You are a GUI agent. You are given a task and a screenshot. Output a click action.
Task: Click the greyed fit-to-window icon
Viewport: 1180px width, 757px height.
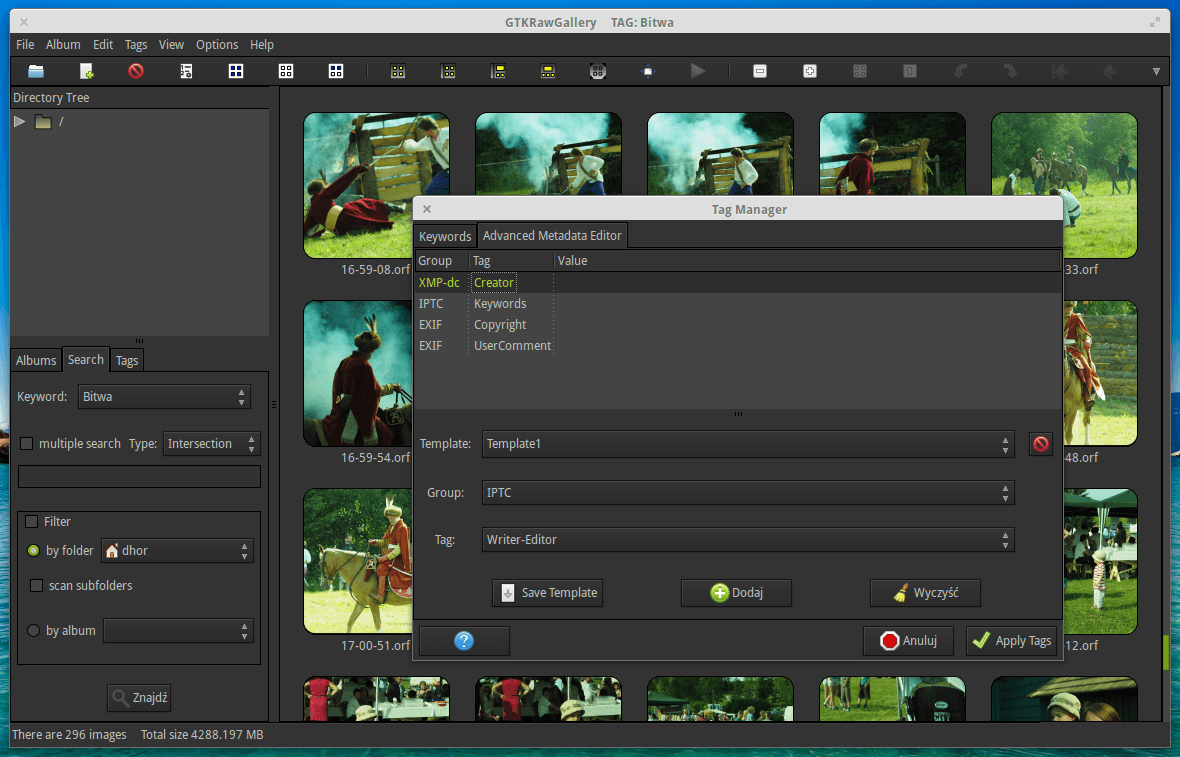(x=859, y=71)
